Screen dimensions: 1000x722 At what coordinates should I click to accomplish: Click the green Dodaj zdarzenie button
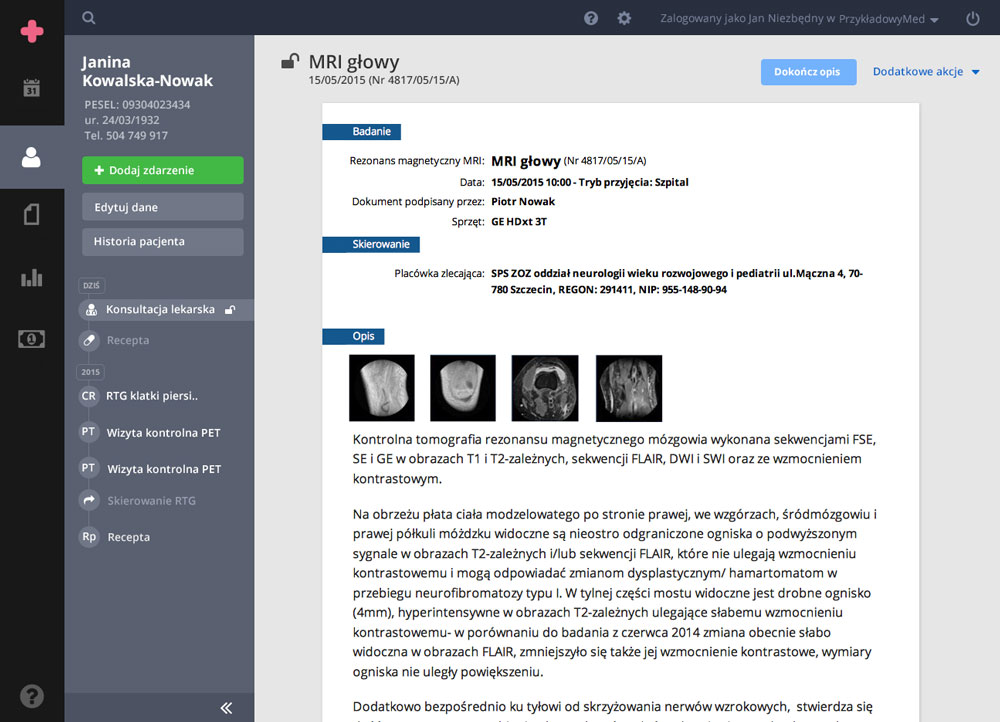162,170
